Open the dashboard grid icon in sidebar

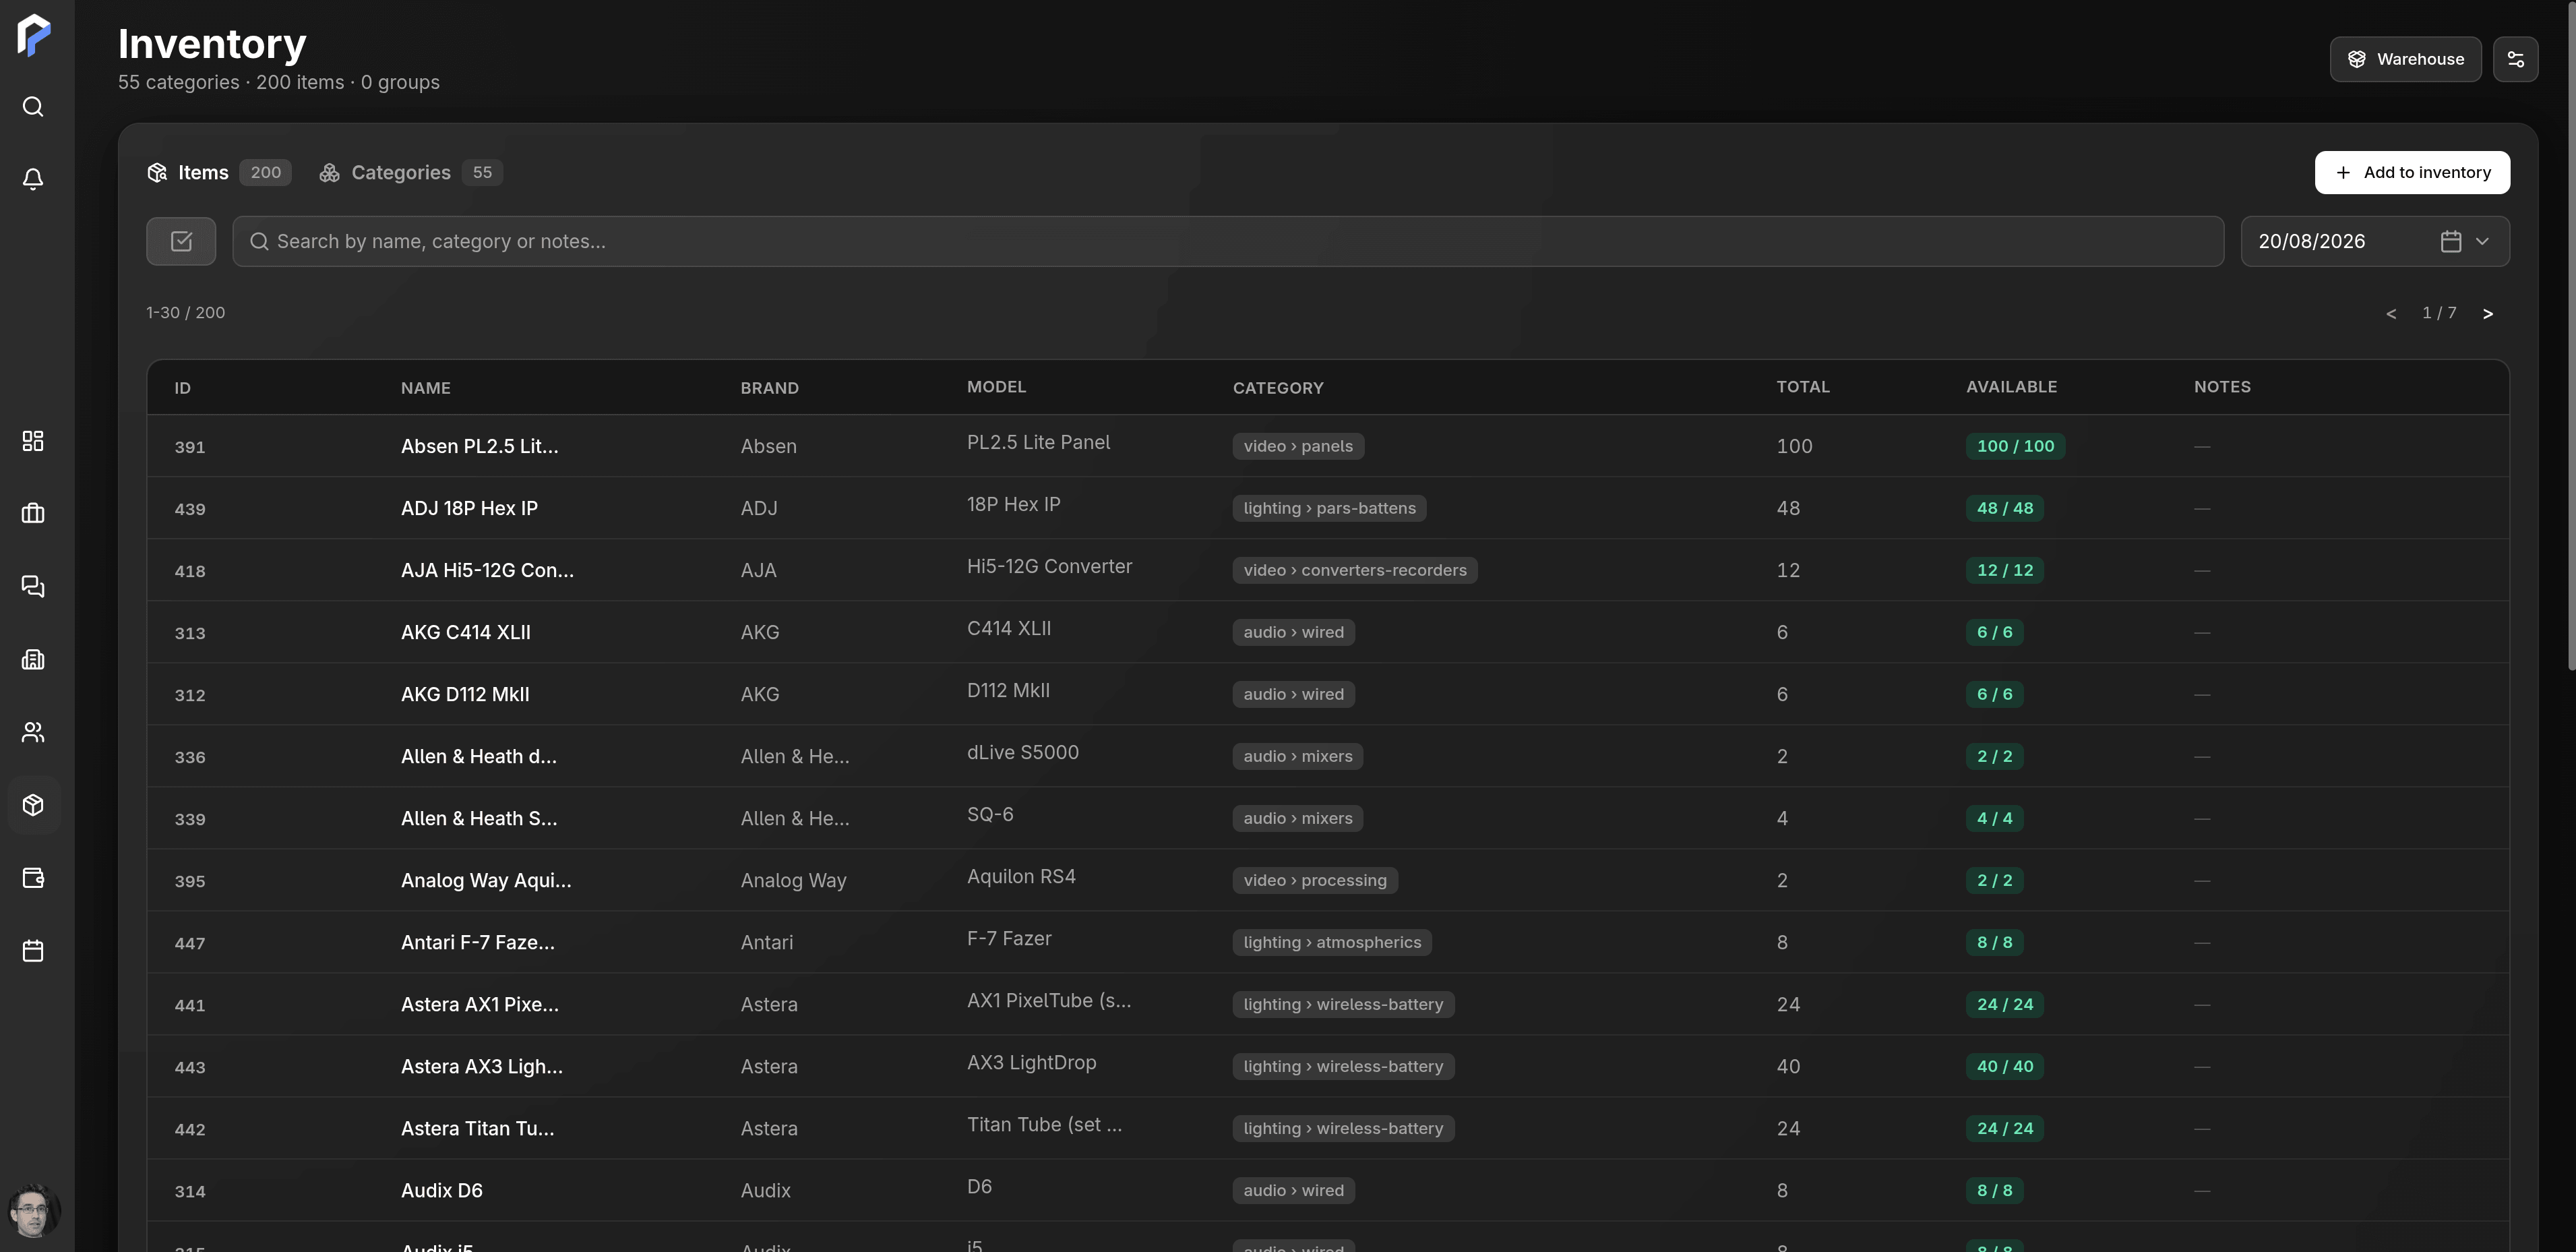click(x=33, y=441)
